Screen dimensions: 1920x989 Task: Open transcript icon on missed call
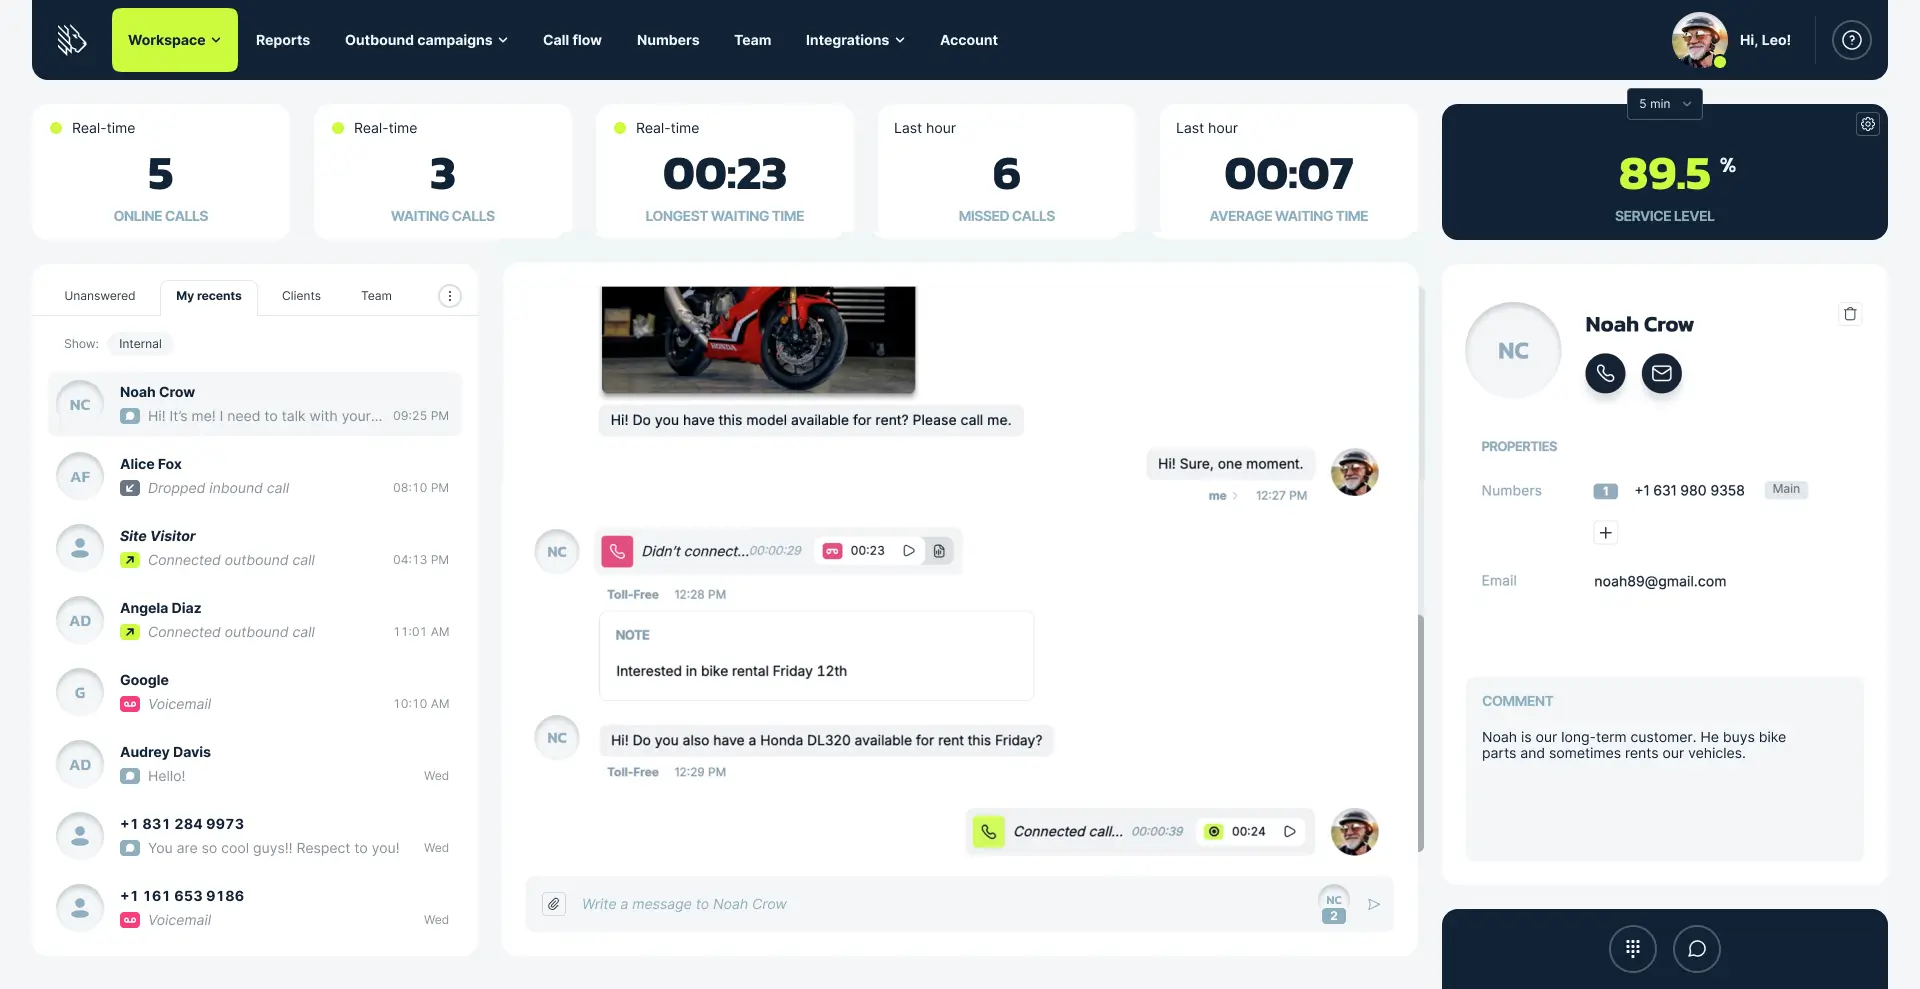(939, 551)
